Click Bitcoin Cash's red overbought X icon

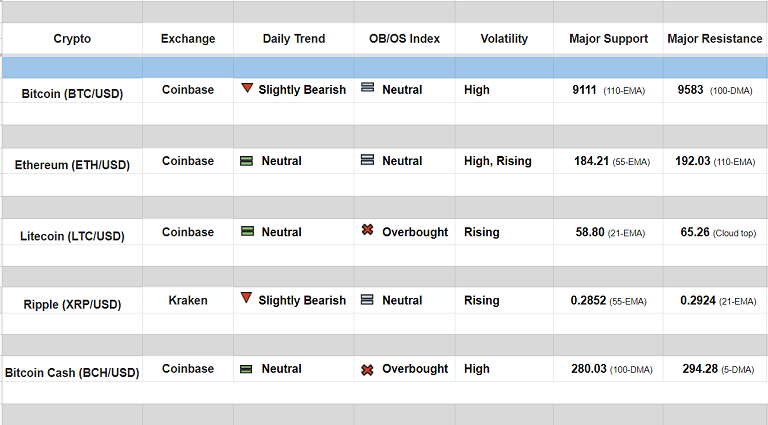tap(367, 369)
